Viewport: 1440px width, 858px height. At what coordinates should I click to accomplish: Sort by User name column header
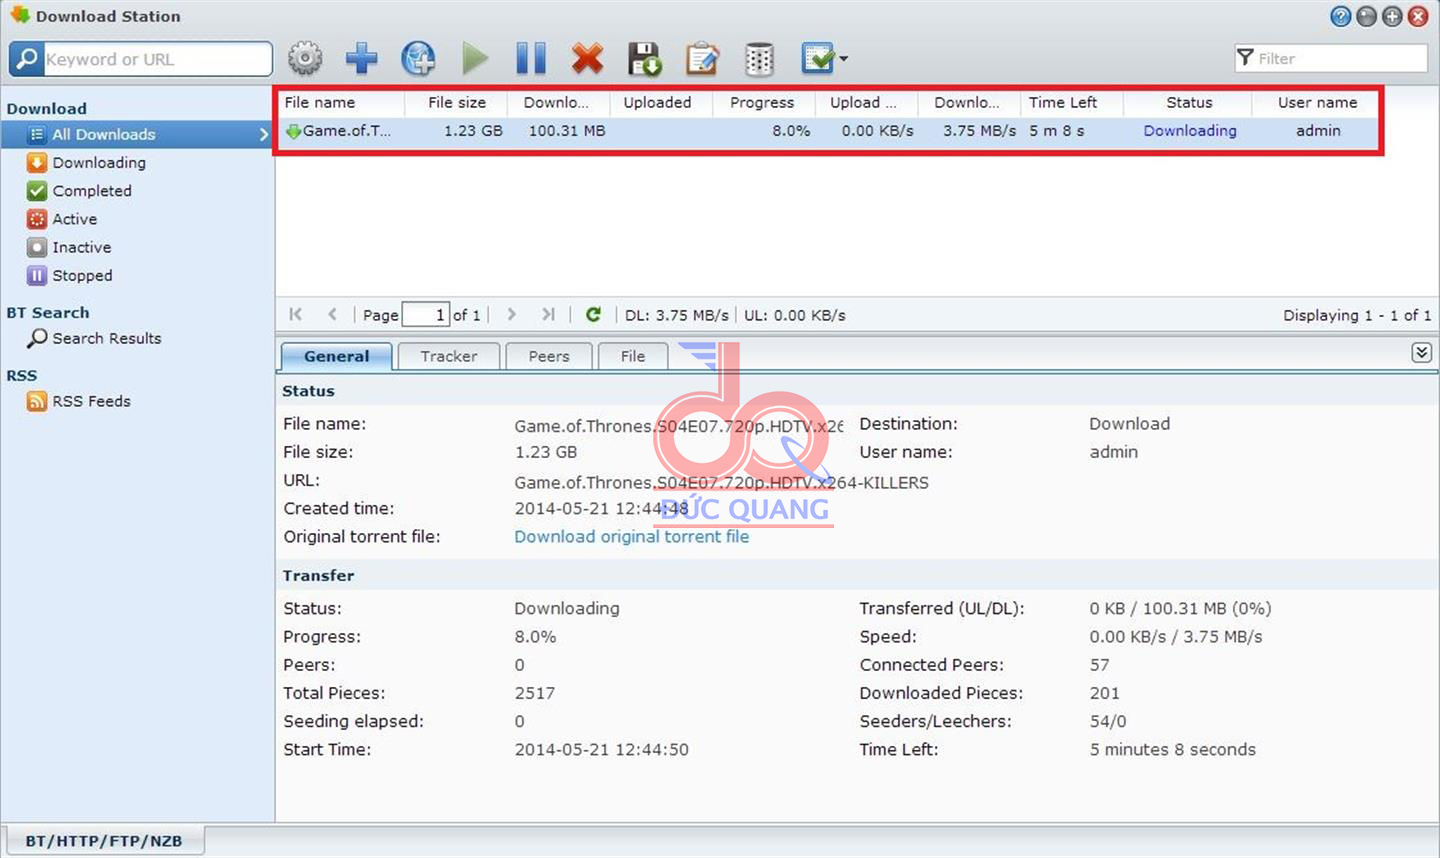[x=1317, y=102]
